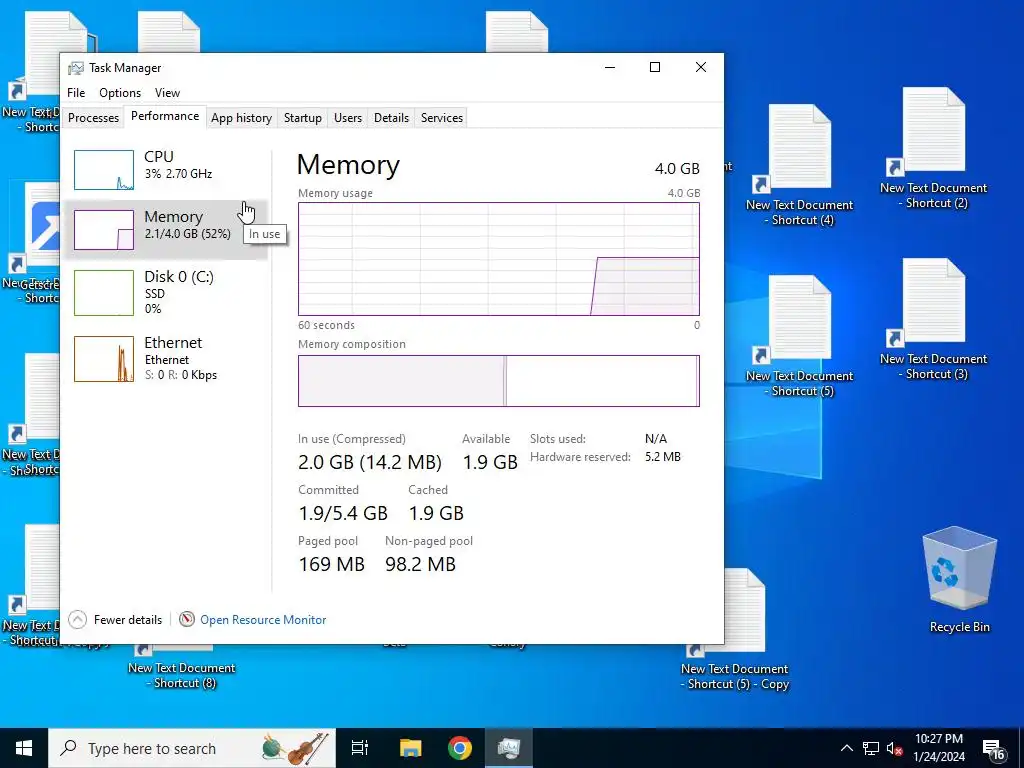Viewport: 1024px width, 768px height.
Task: Open the notification center icon
Action: 993,749
